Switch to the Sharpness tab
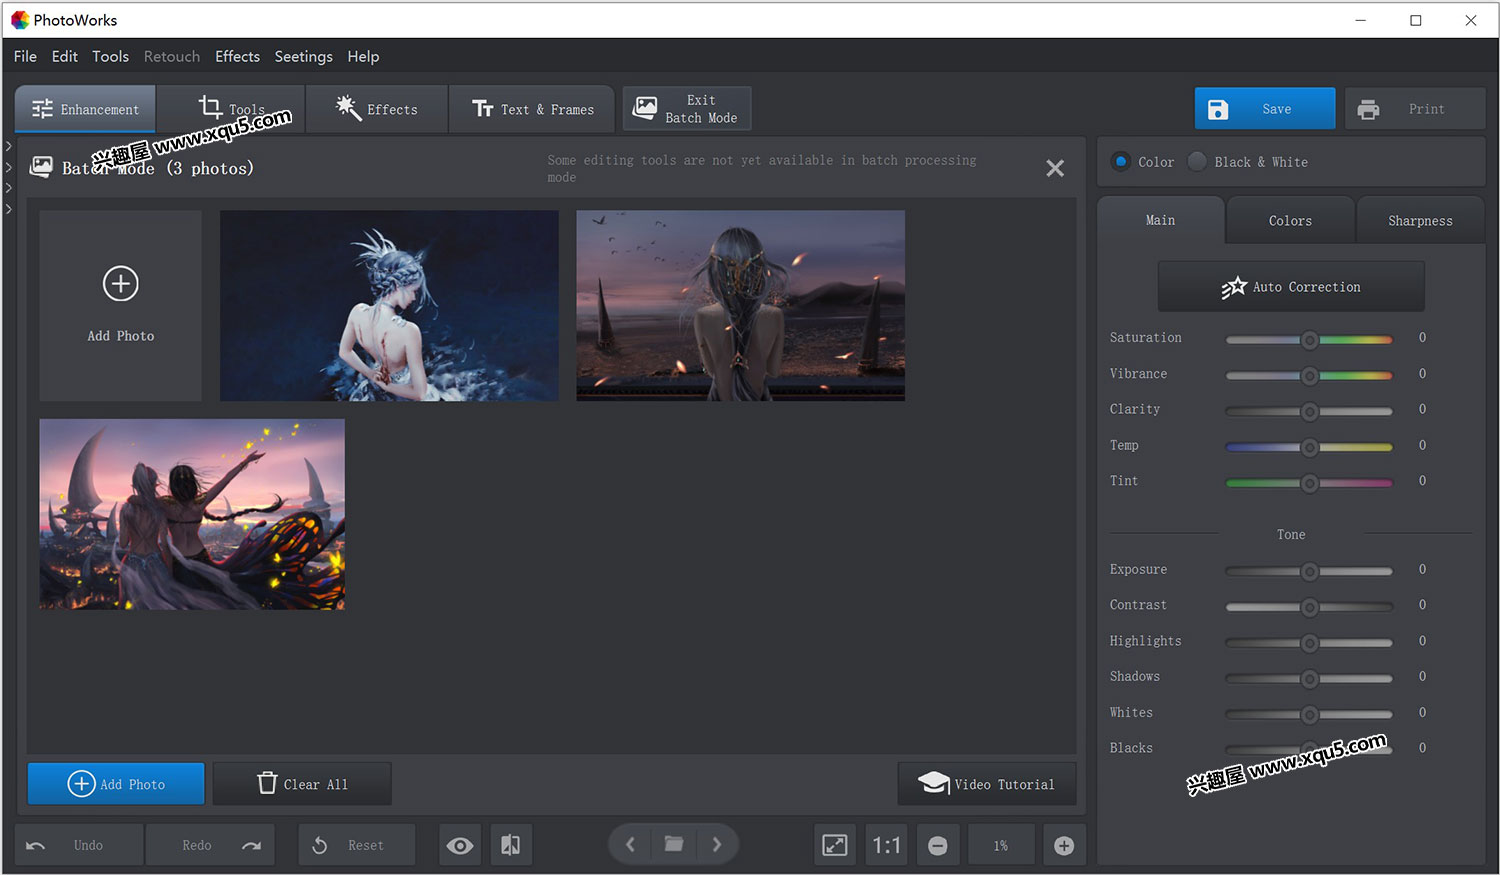The height and width of the screenshot is (875, 1500). [x=1420, y=221]
